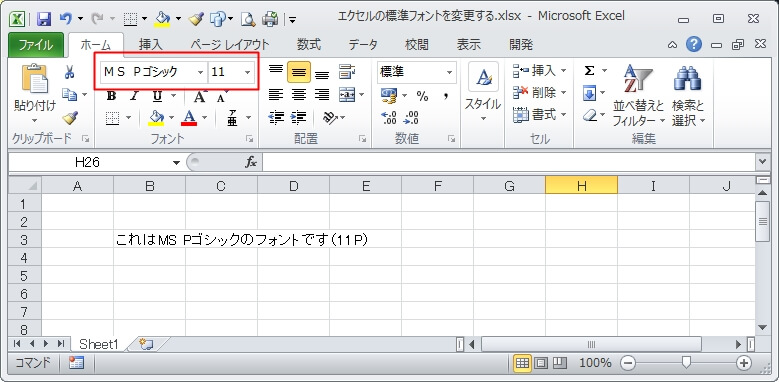This screenshot has width=779, height=382.
Task: Open the Excel Help question mark
Action: (694, 45)
